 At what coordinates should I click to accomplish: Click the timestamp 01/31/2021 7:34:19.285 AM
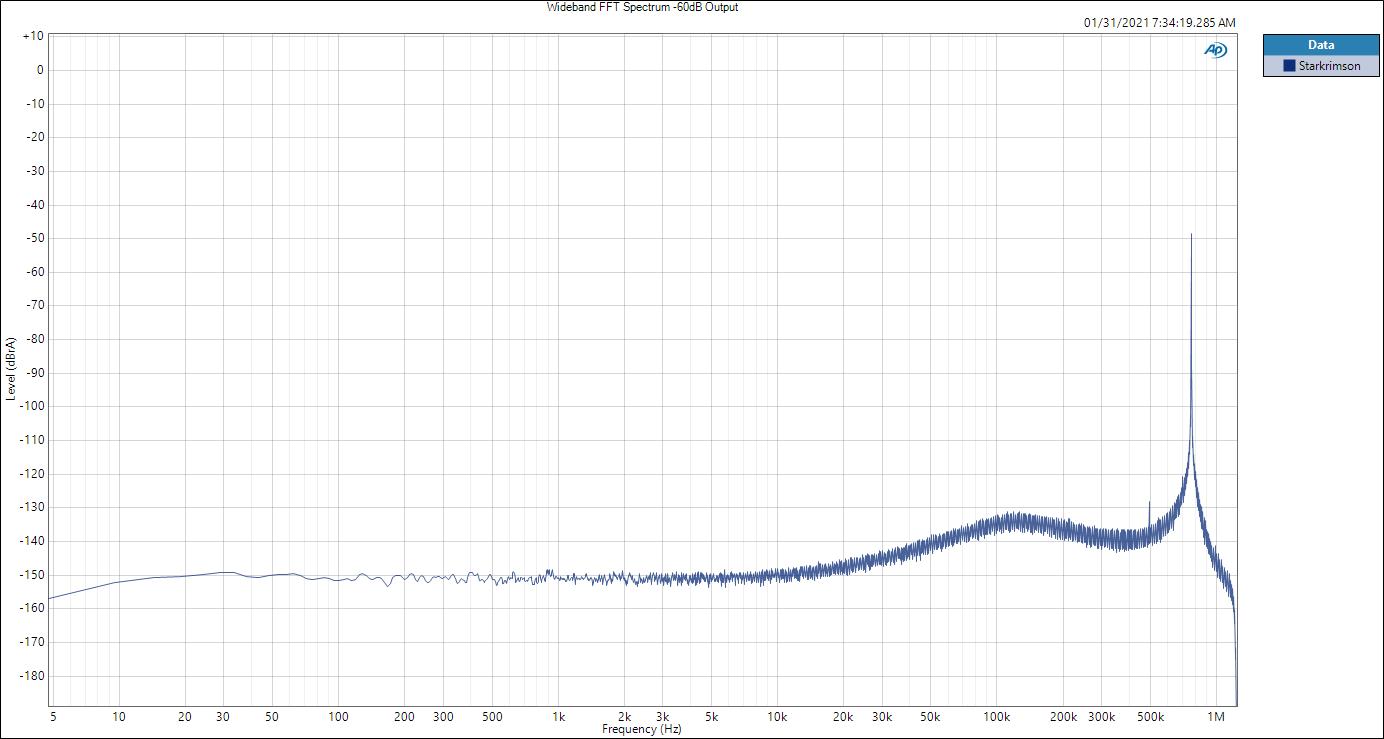(x=1160, y=22)
